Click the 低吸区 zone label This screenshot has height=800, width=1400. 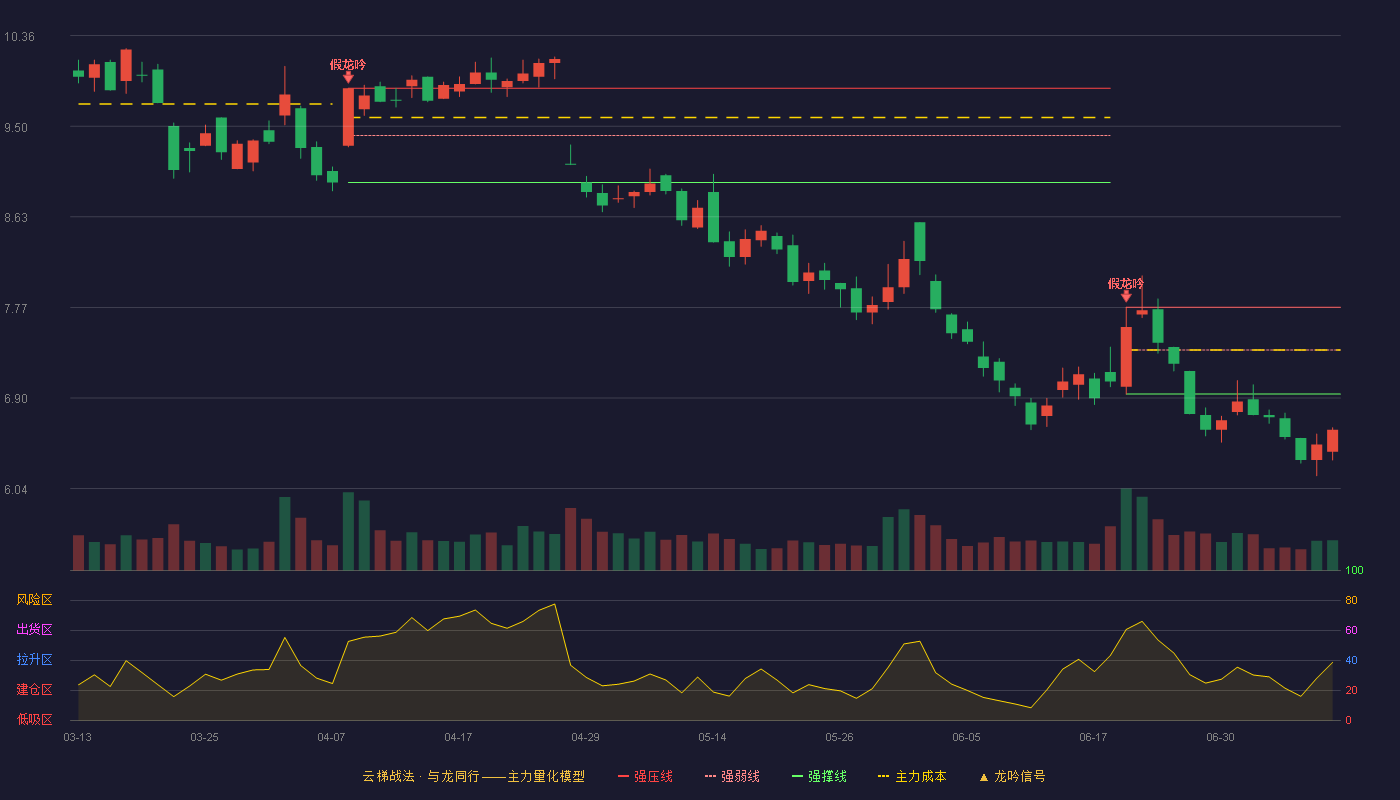(x=34, y=719)
